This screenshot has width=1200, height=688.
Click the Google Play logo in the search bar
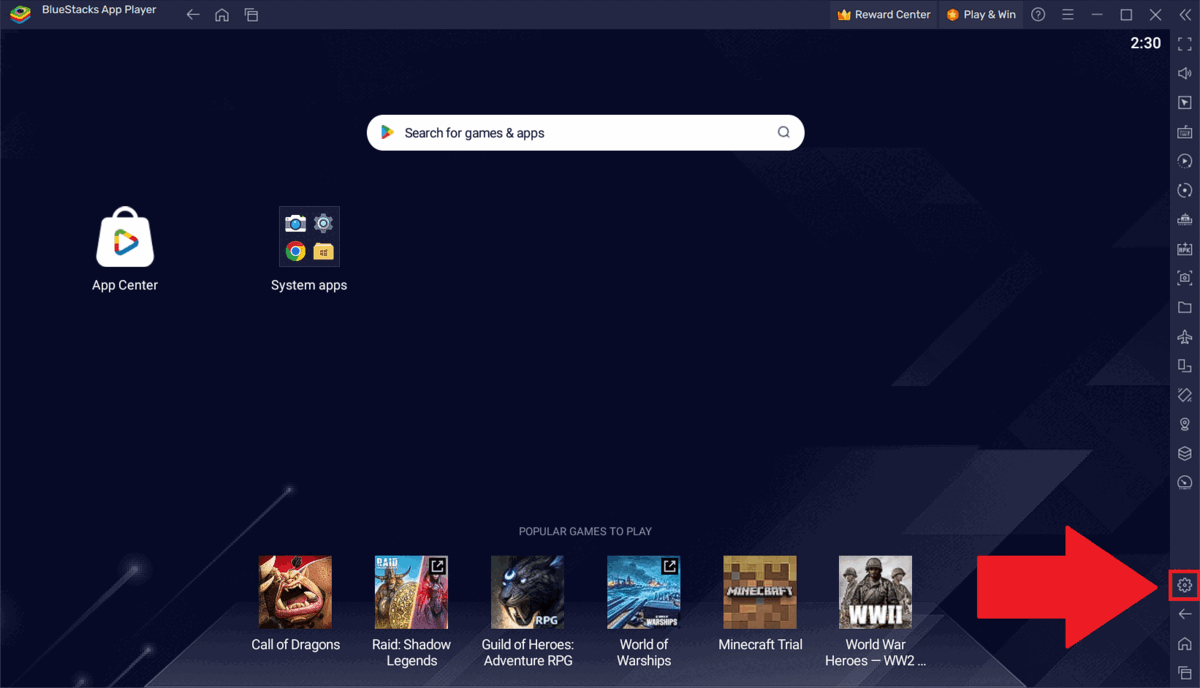click(x=388, y=132)
